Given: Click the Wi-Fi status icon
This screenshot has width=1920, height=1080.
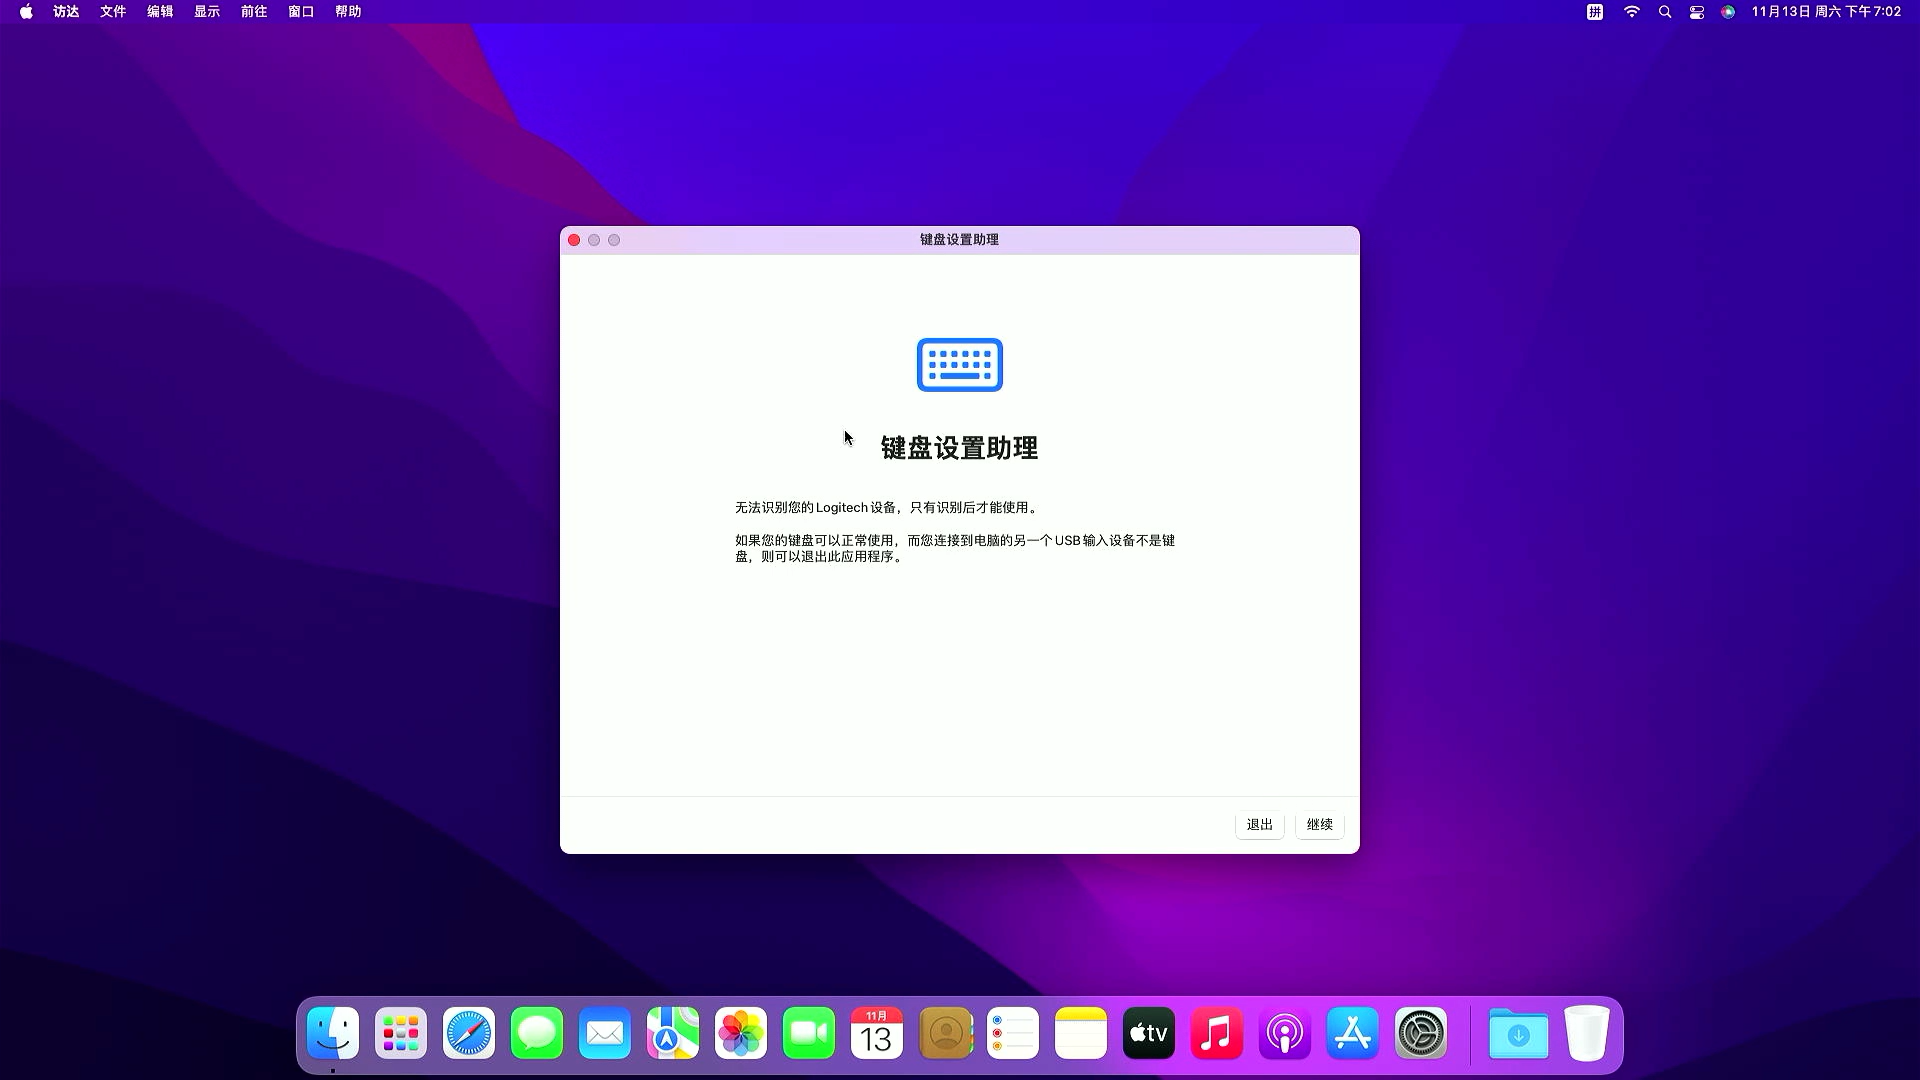Looking at the screenshot, I should pos(1632,12).
